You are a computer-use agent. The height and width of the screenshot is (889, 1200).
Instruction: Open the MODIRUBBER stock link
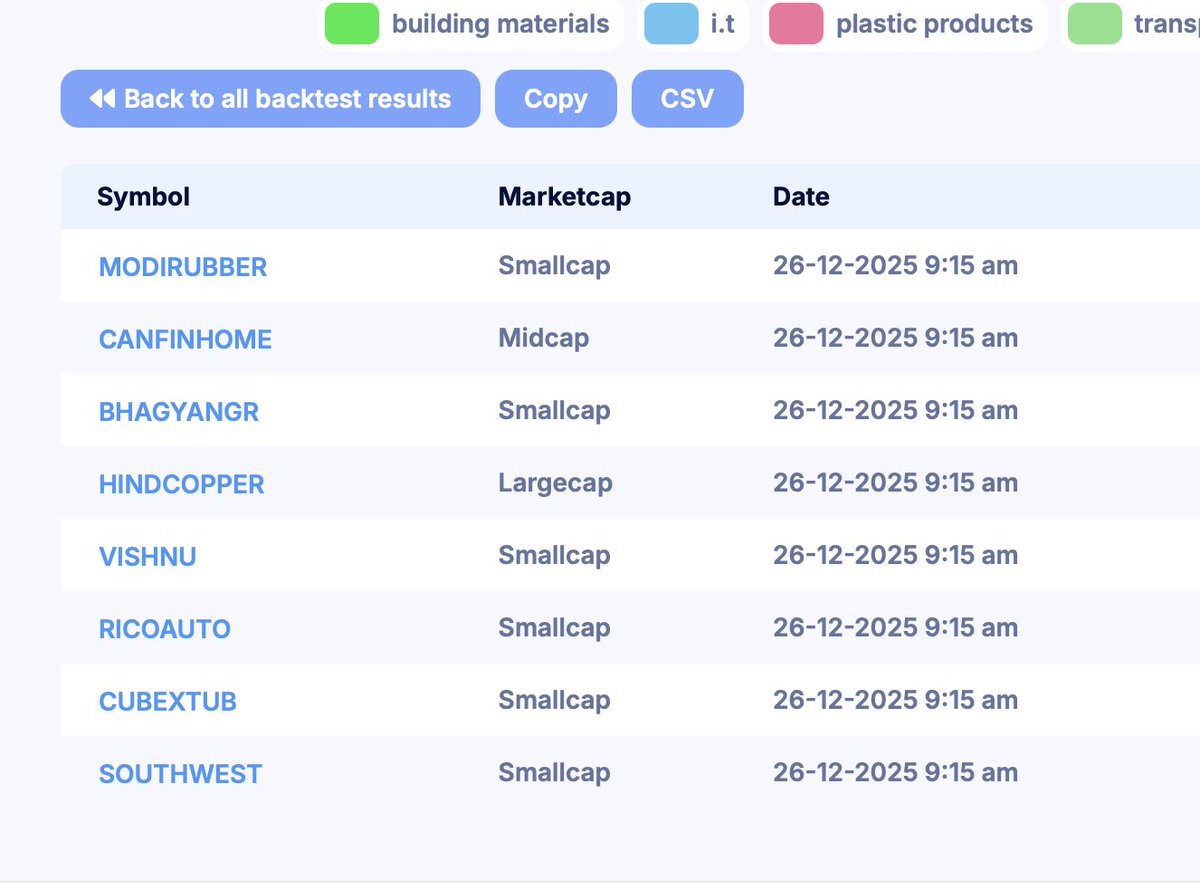(182, 267)
